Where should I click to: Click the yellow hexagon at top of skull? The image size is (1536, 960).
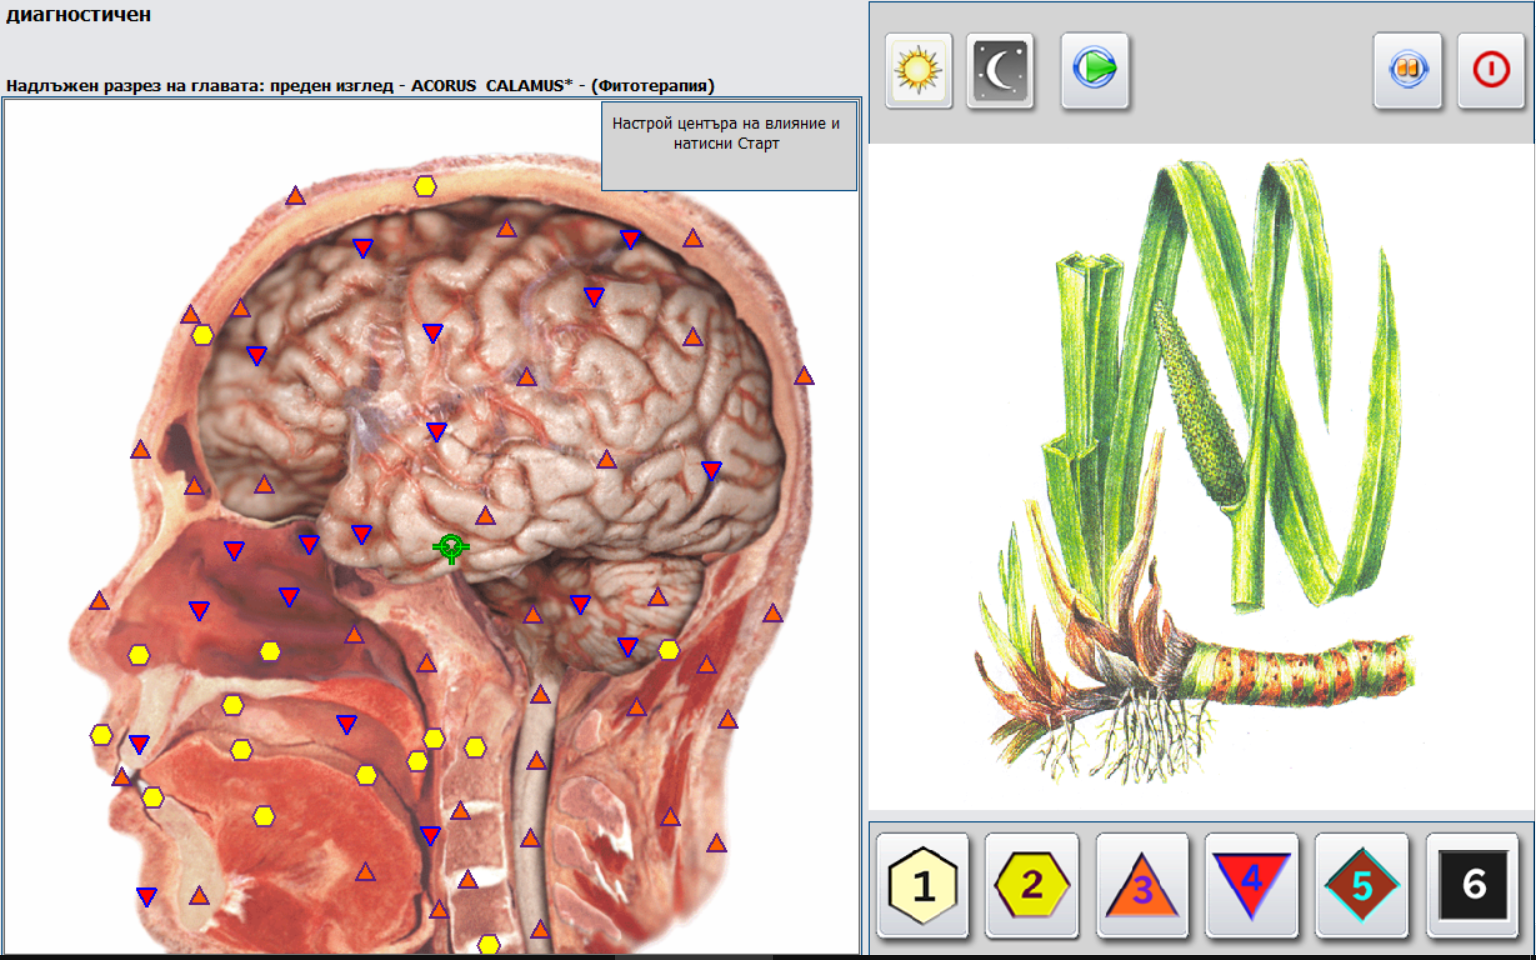click(x=425, y=186)
